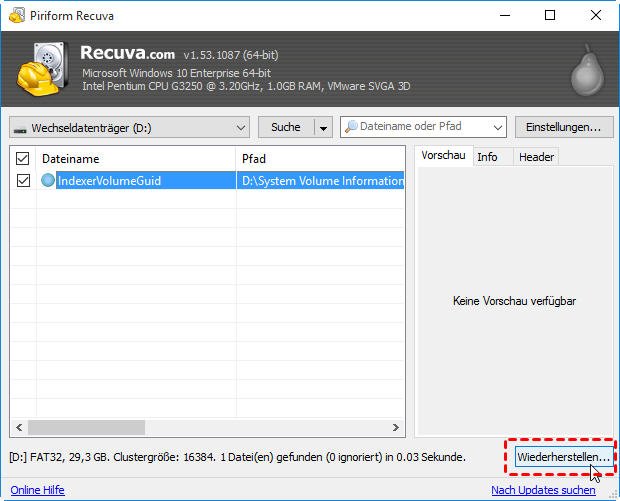Viewport: 620px width, 501px height.
Task: Click the Recuva hard hat drive logo
Action: click(40, 68)
